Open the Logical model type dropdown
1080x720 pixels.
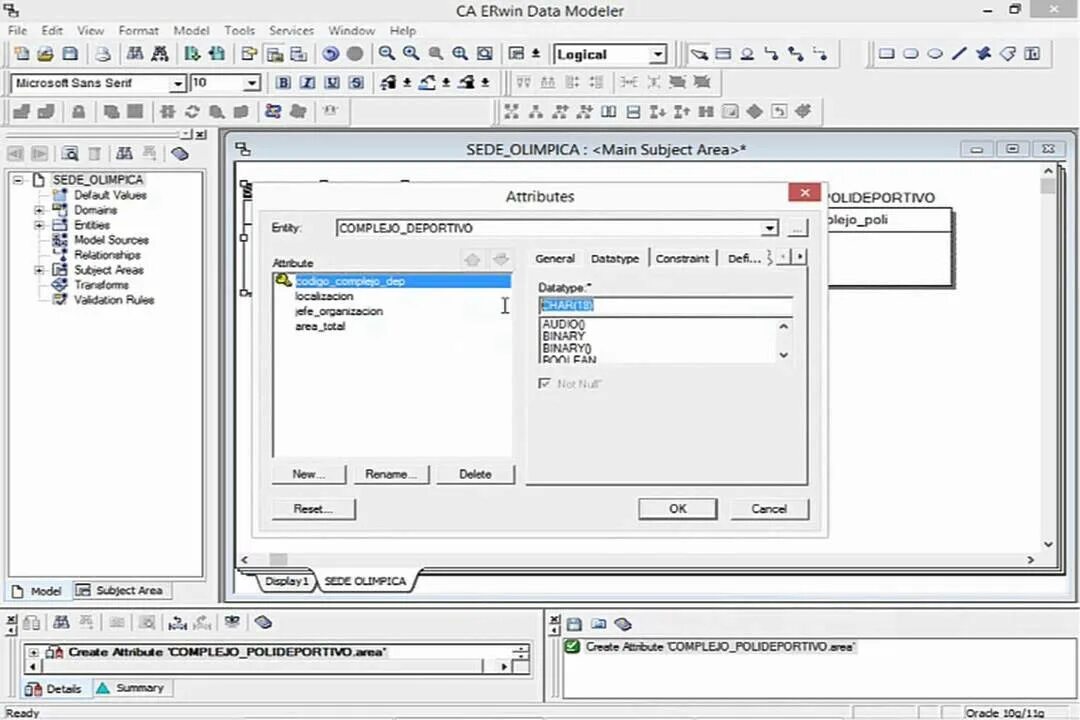[658, 54]
